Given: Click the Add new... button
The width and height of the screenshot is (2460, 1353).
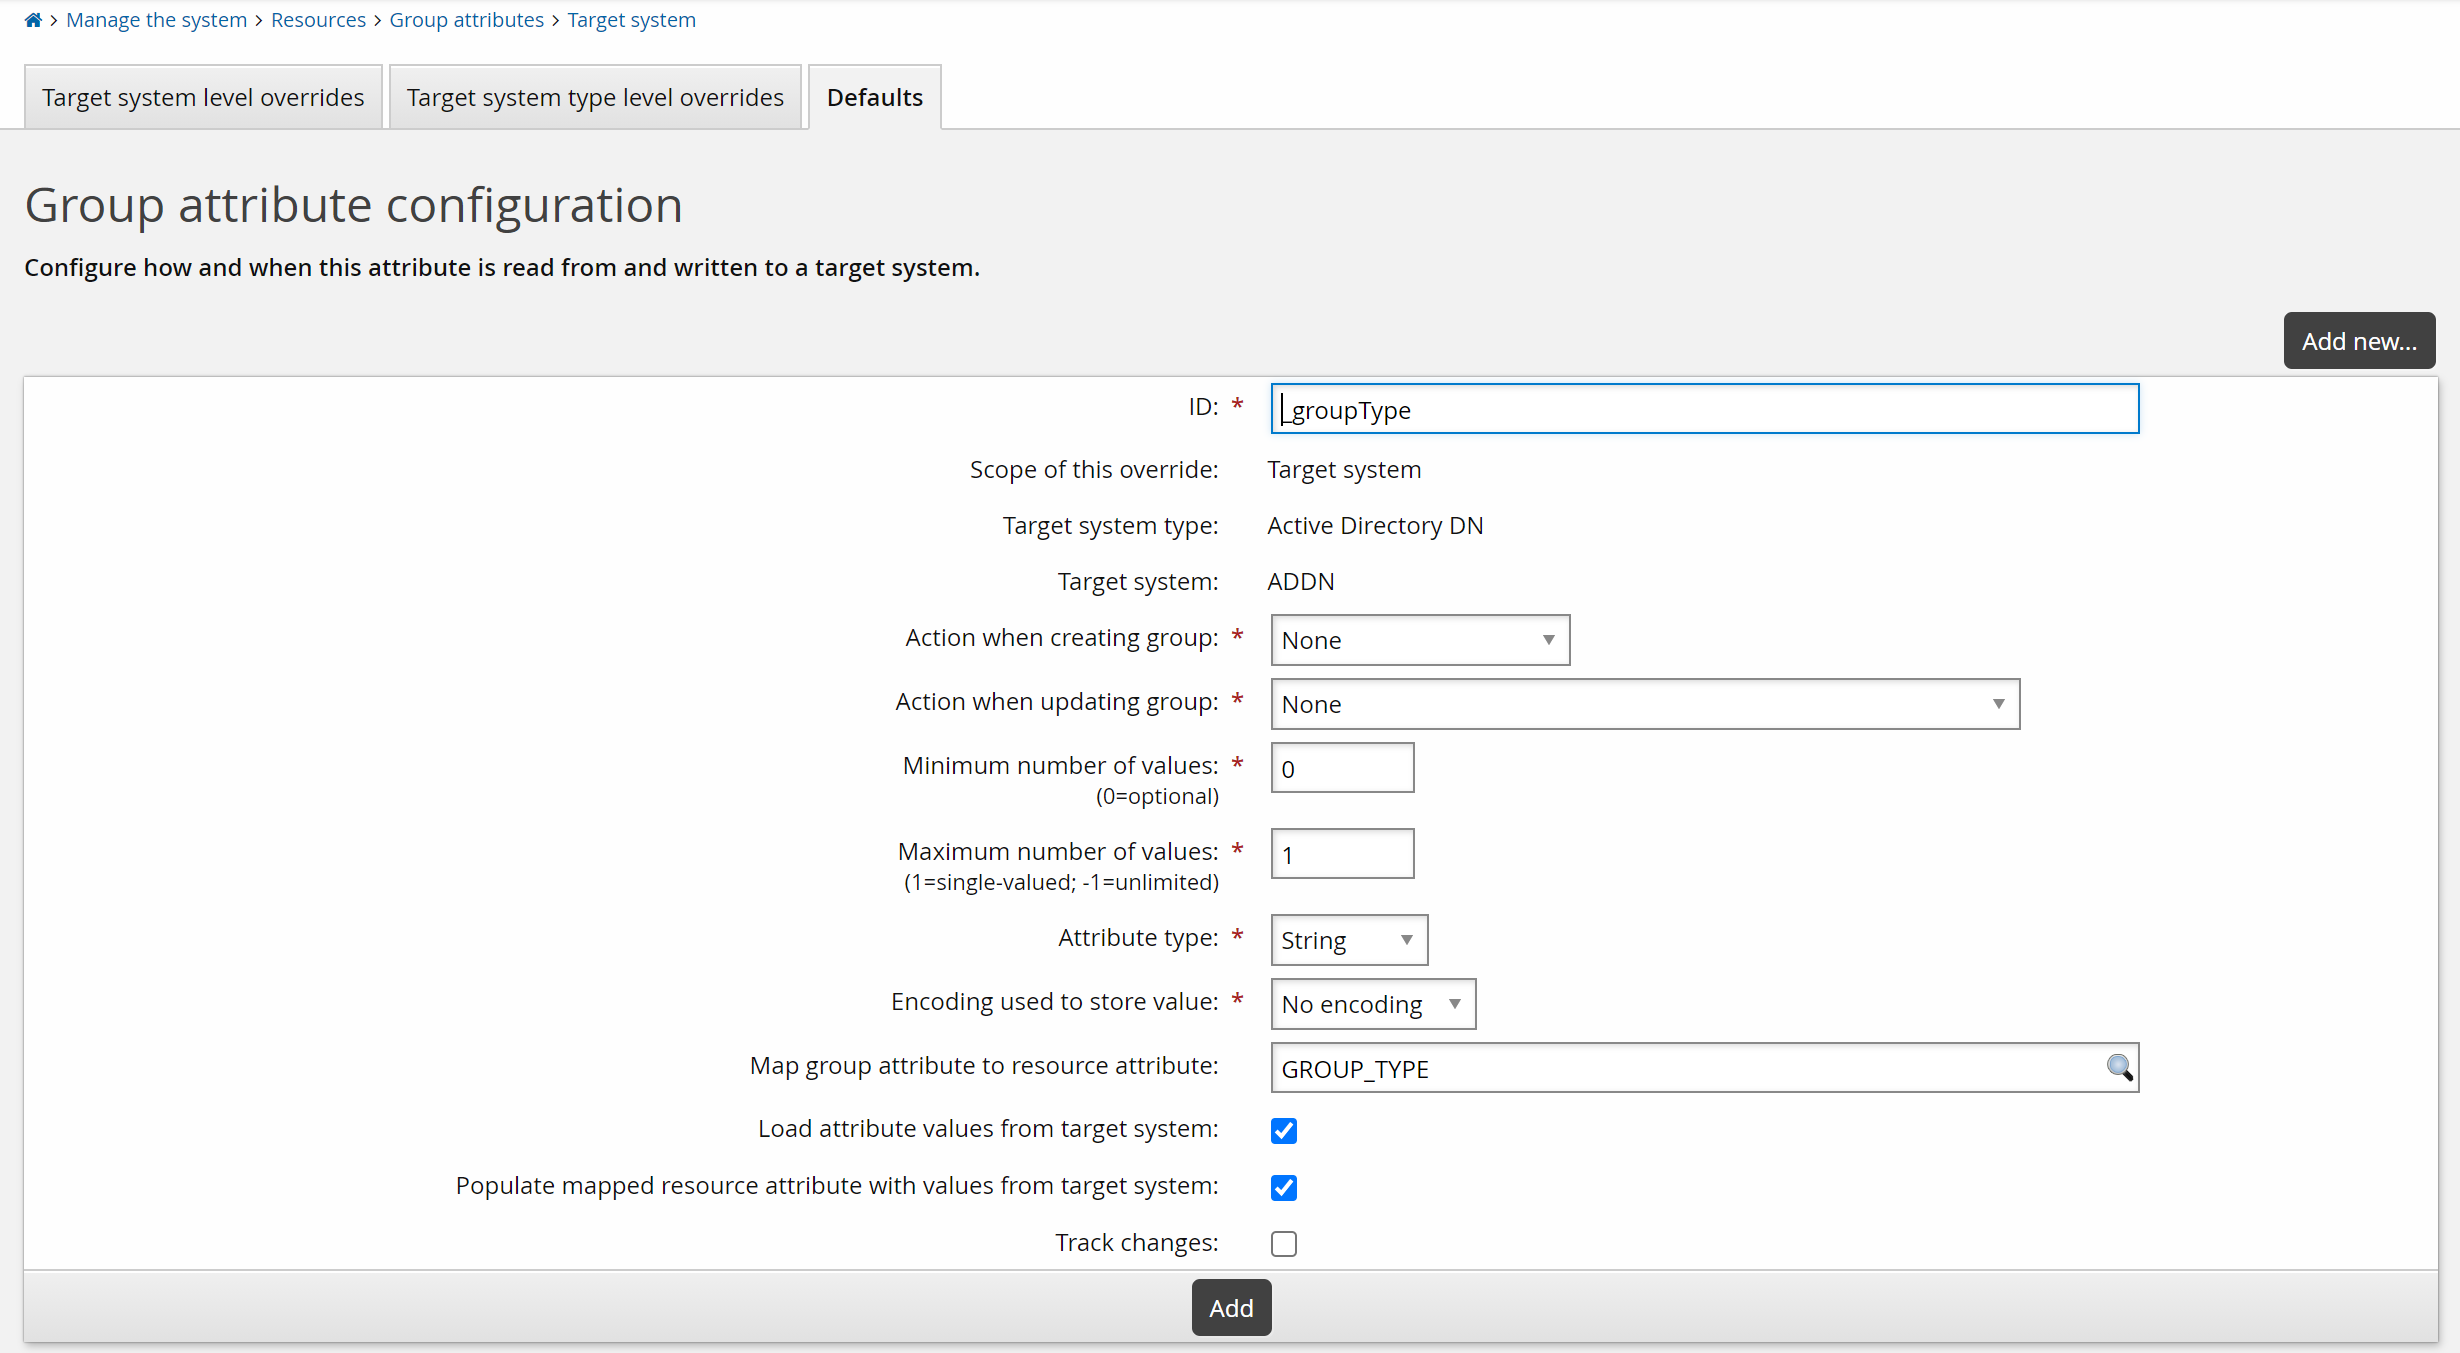Looking at the screenshot, I should coord(2358,341).
